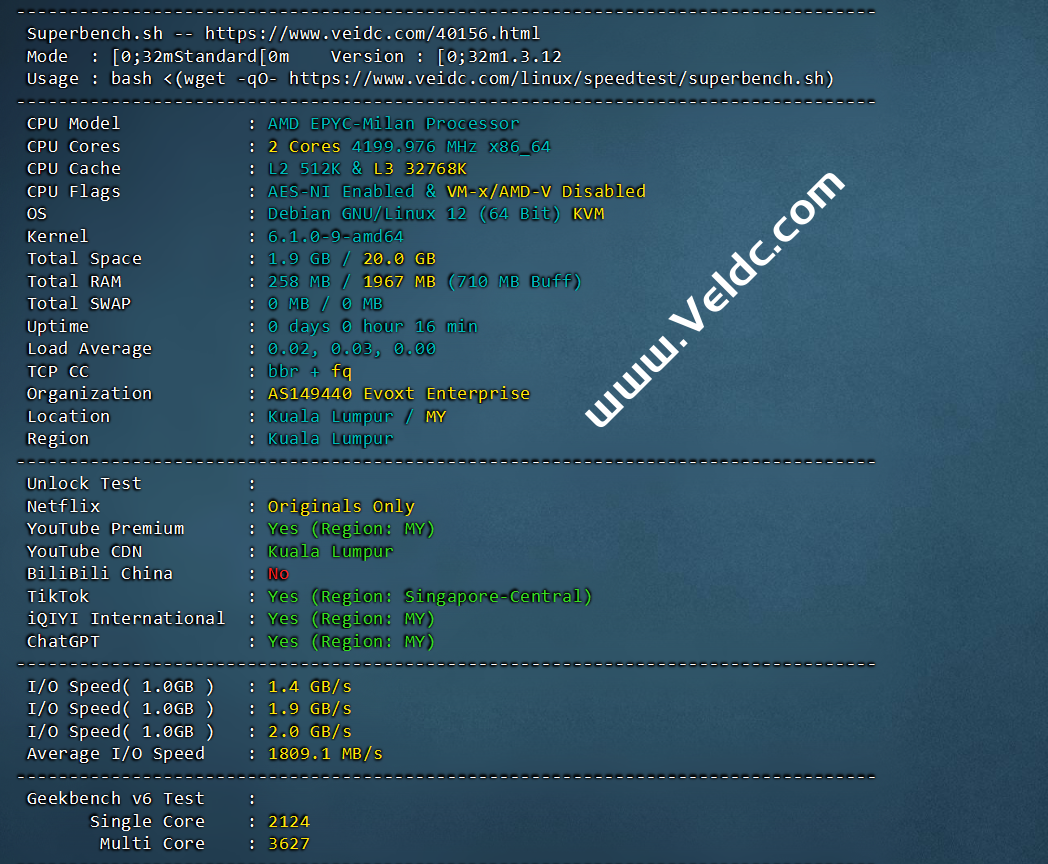Click the 'Organization' label
This screenshot has width=1048, height=864.
click(x=89, y=394)
